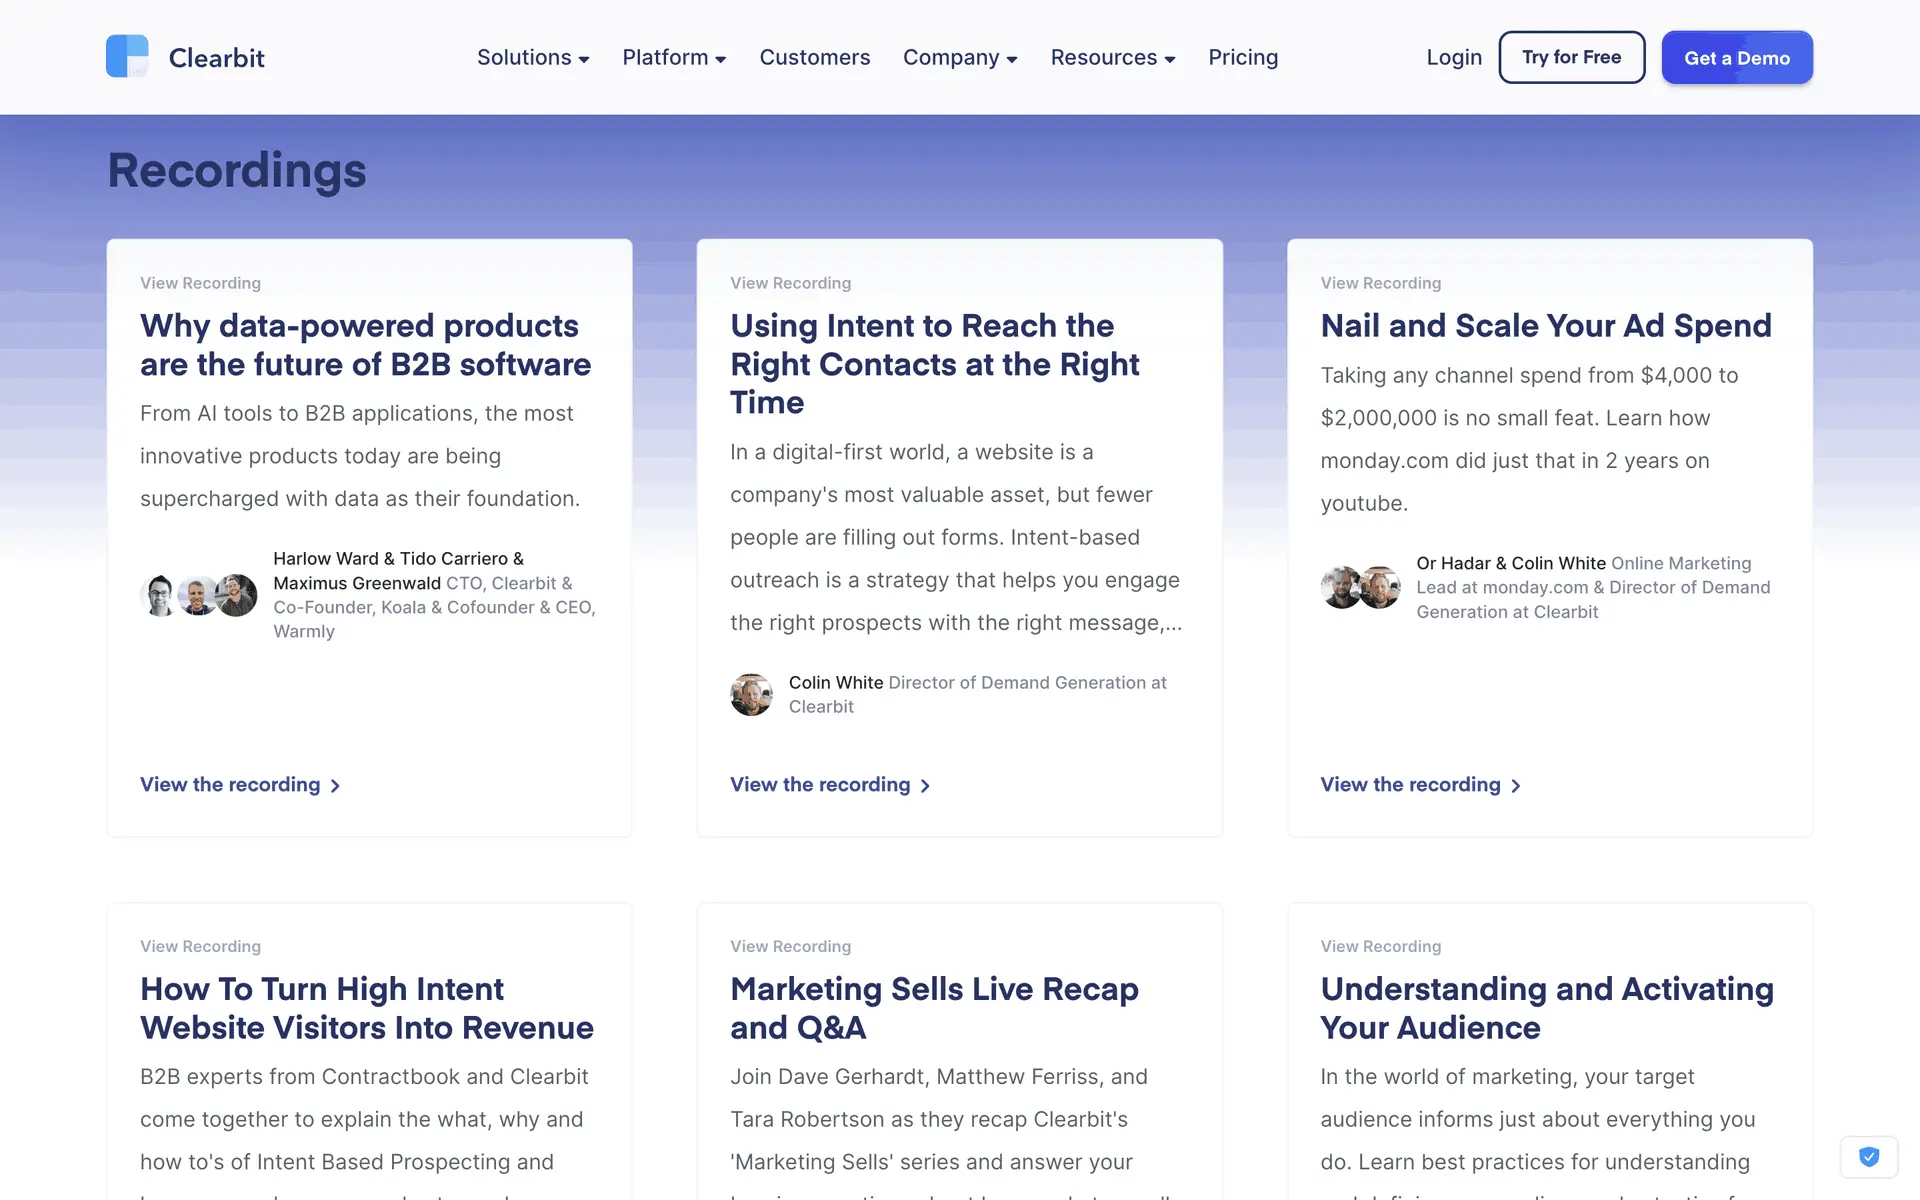Screen dimensions: 1920x1200
Task: Click chevron arrow on first View the recording
Action: point(335,786)
